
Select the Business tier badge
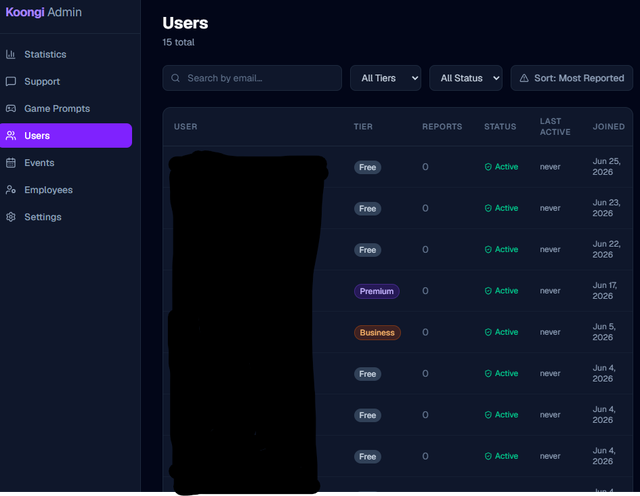pos(377,333)
